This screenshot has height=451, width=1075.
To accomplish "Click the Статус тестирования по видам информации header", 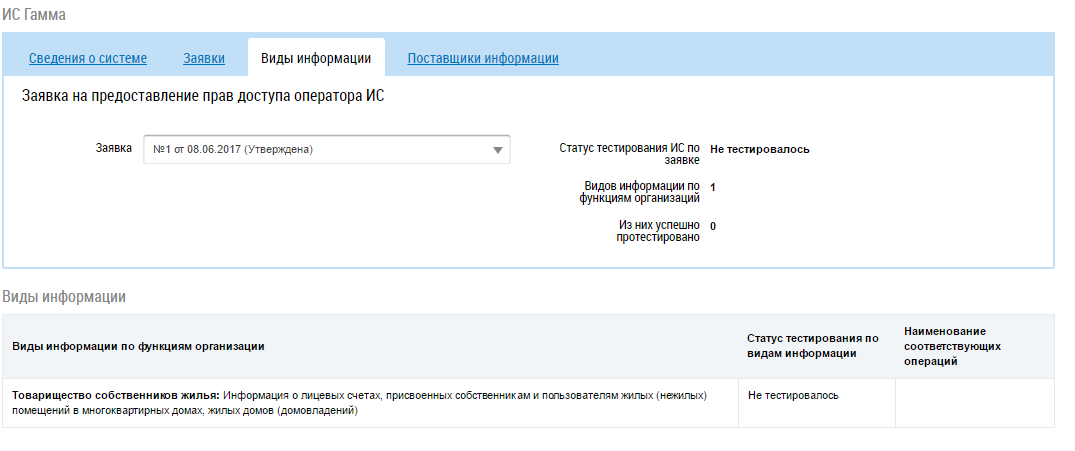I will tap(813, 345).
